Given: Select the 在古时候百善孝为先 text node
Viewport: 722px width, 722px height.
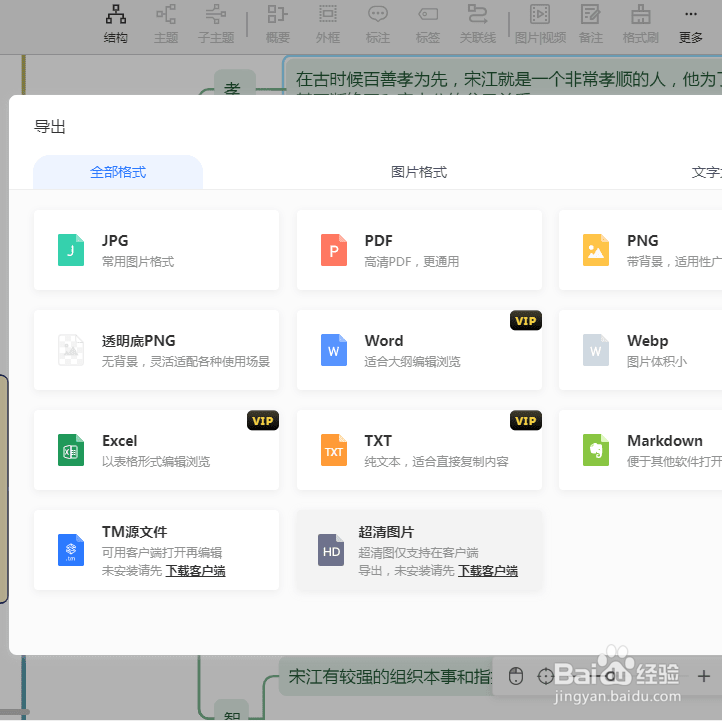Looking at the screenshot, I should [x=503, y=78].
